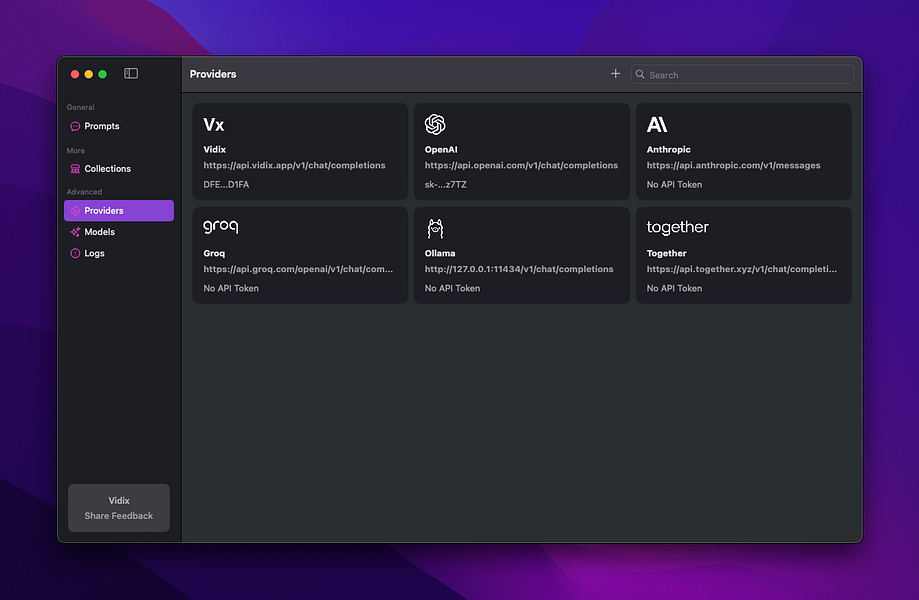
Task: Click the magnifier icon in search
Action: [x=640, y=74]
